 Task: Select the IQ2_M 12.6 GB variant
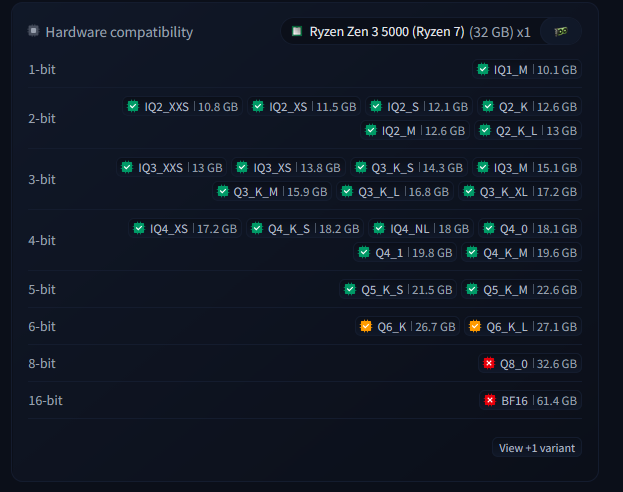pyautogui.click(x=415, y=130)
